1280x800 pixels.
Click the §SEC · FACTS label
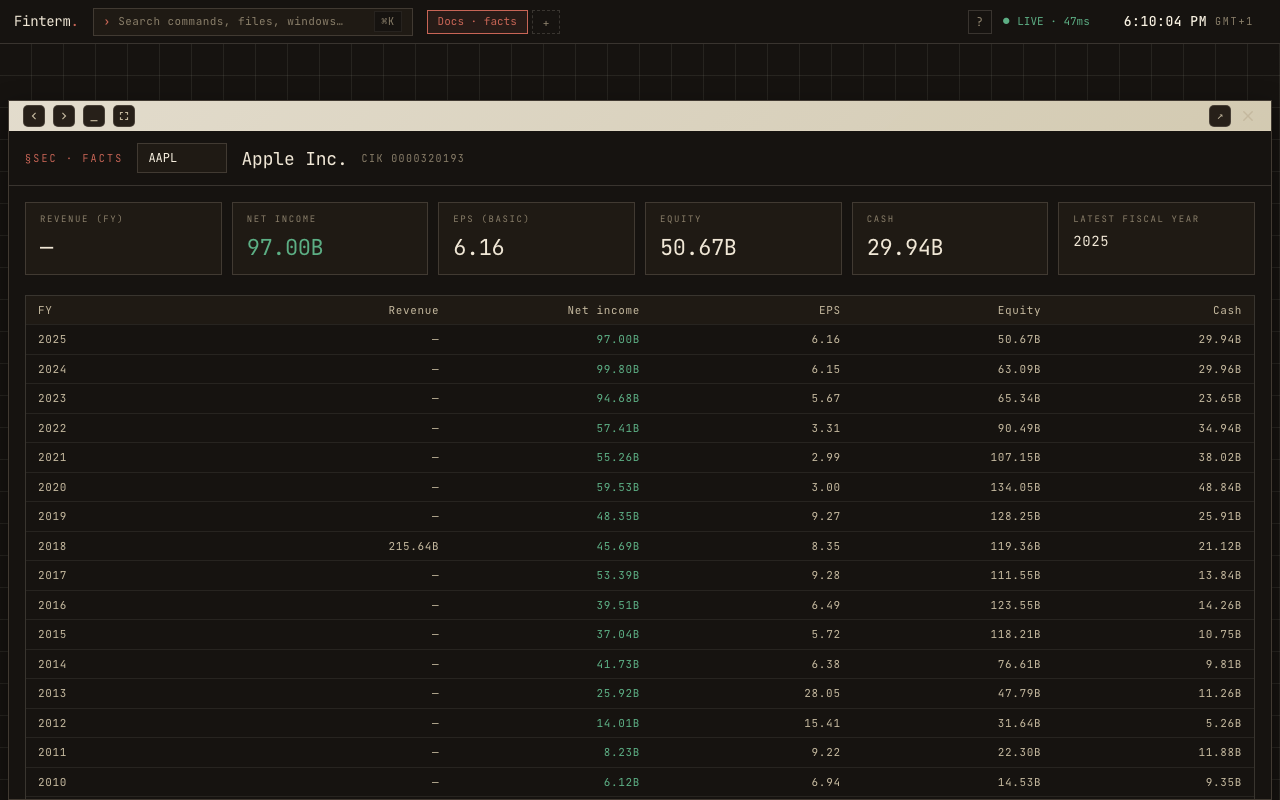74,159
